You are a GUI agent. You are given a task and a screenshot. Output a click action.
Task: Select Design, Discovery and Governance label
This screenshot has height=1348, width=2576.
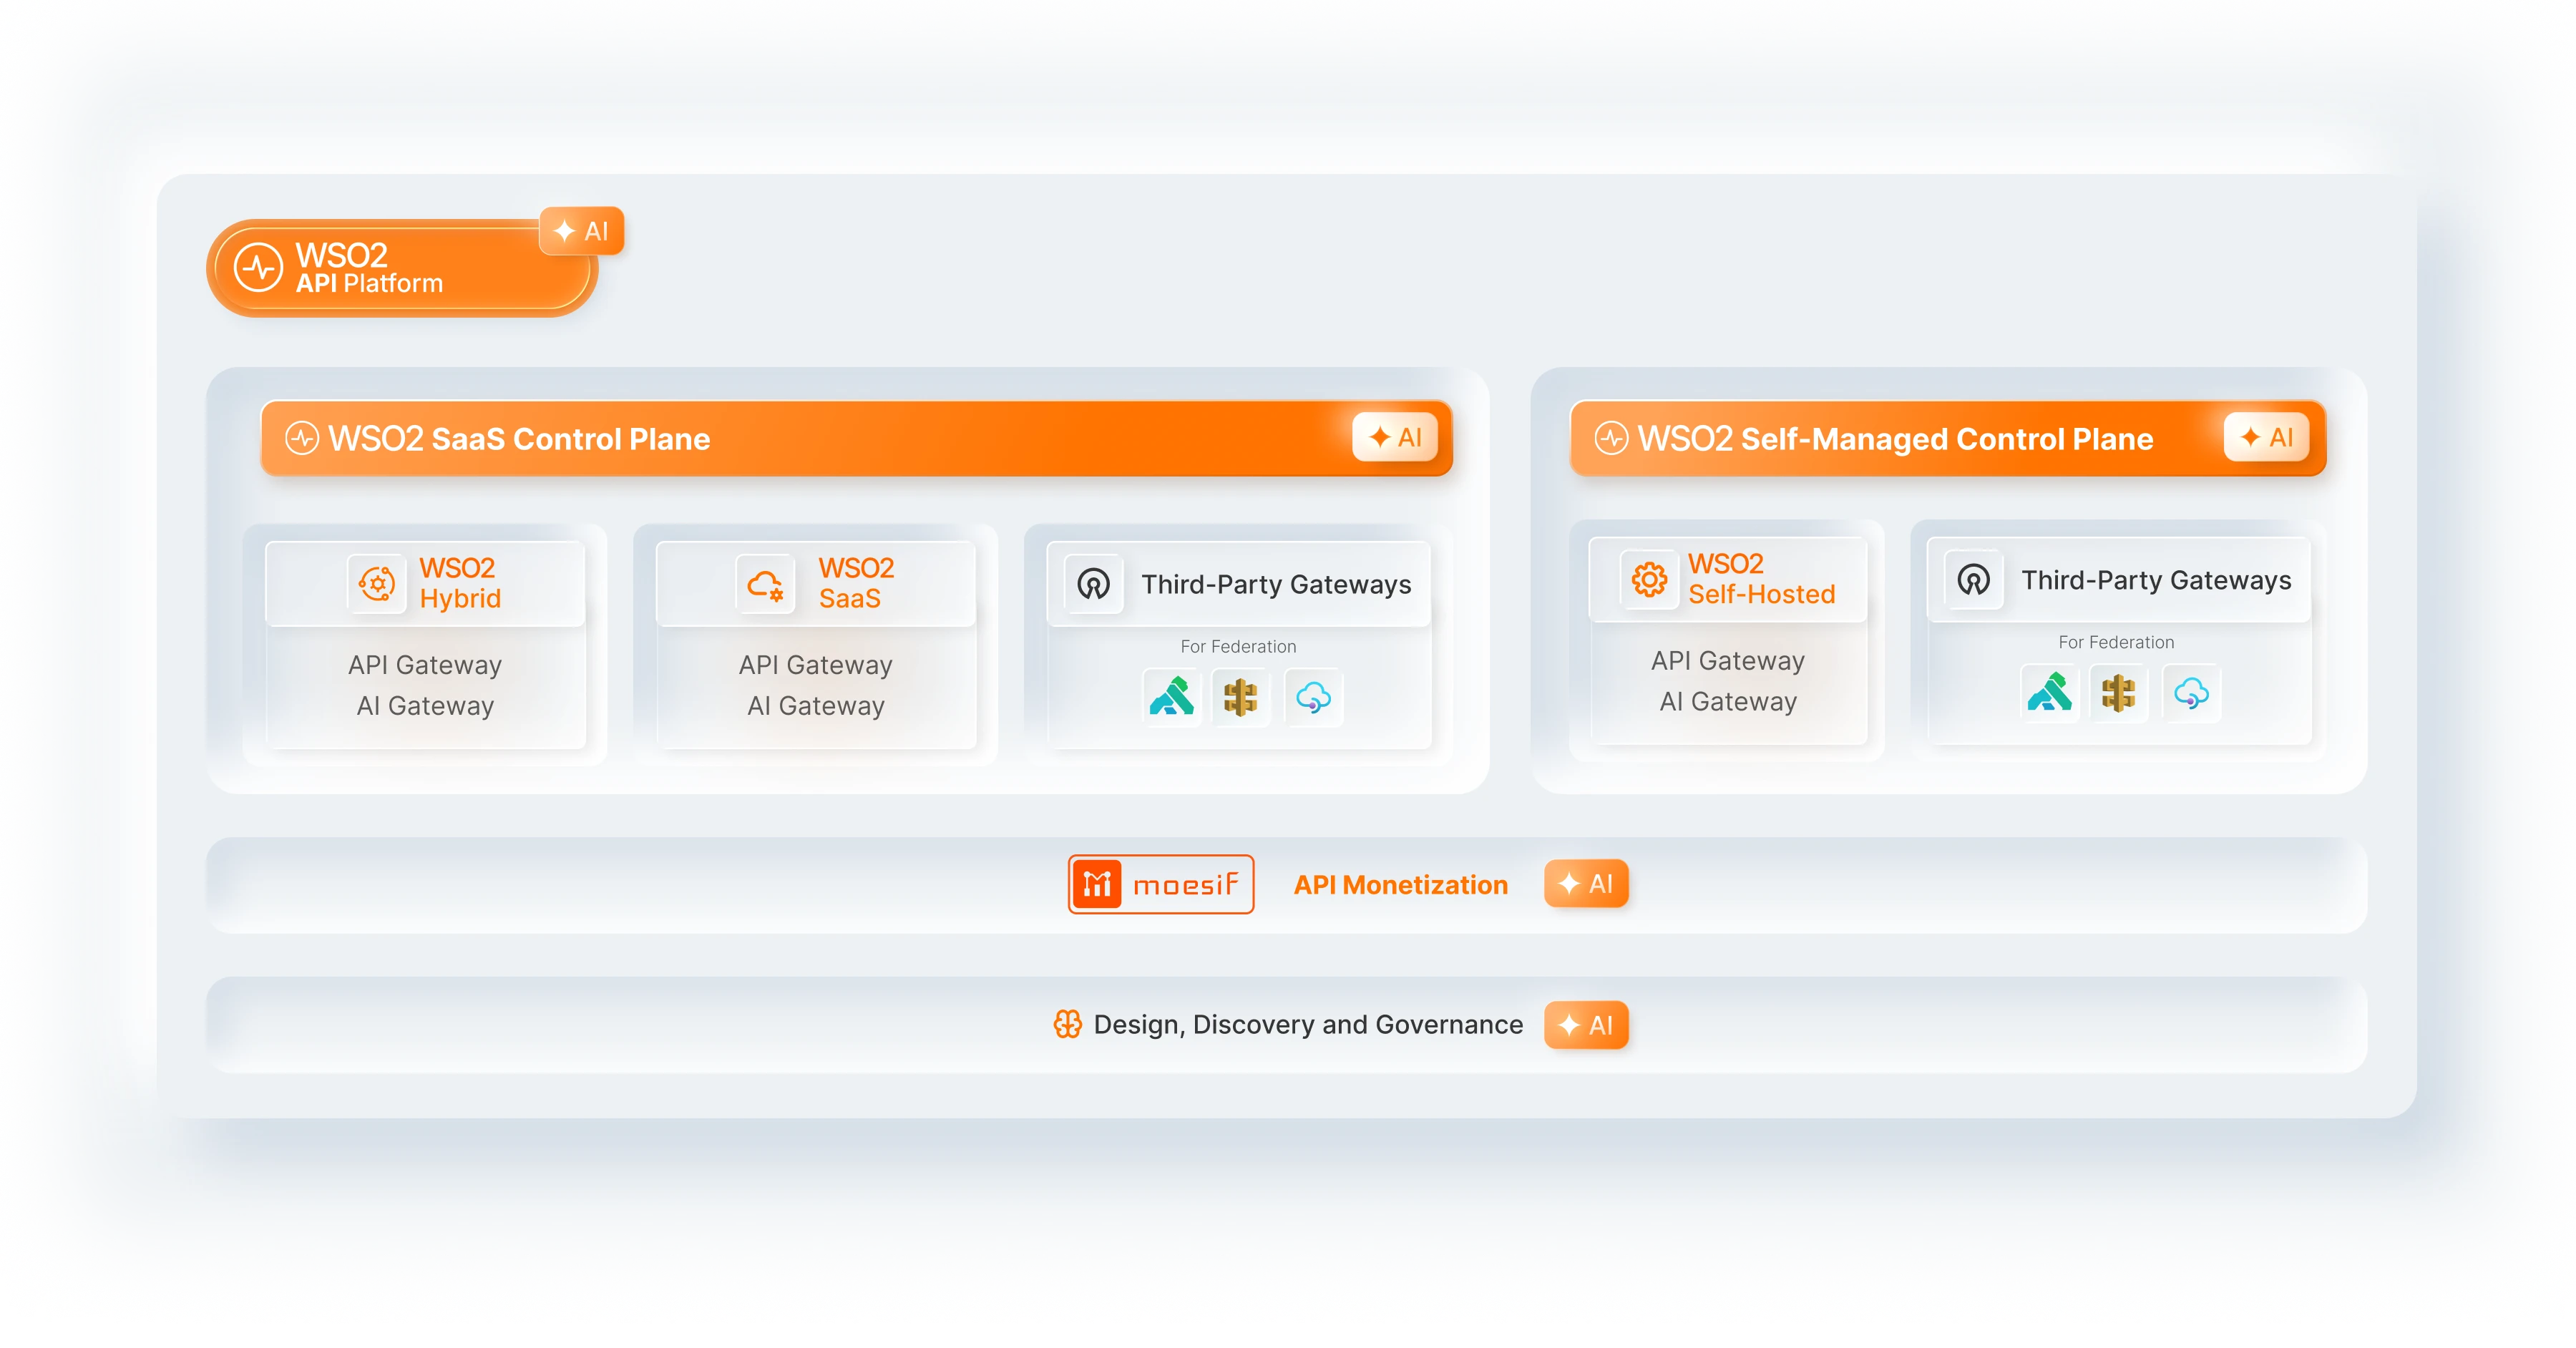1308,1025
